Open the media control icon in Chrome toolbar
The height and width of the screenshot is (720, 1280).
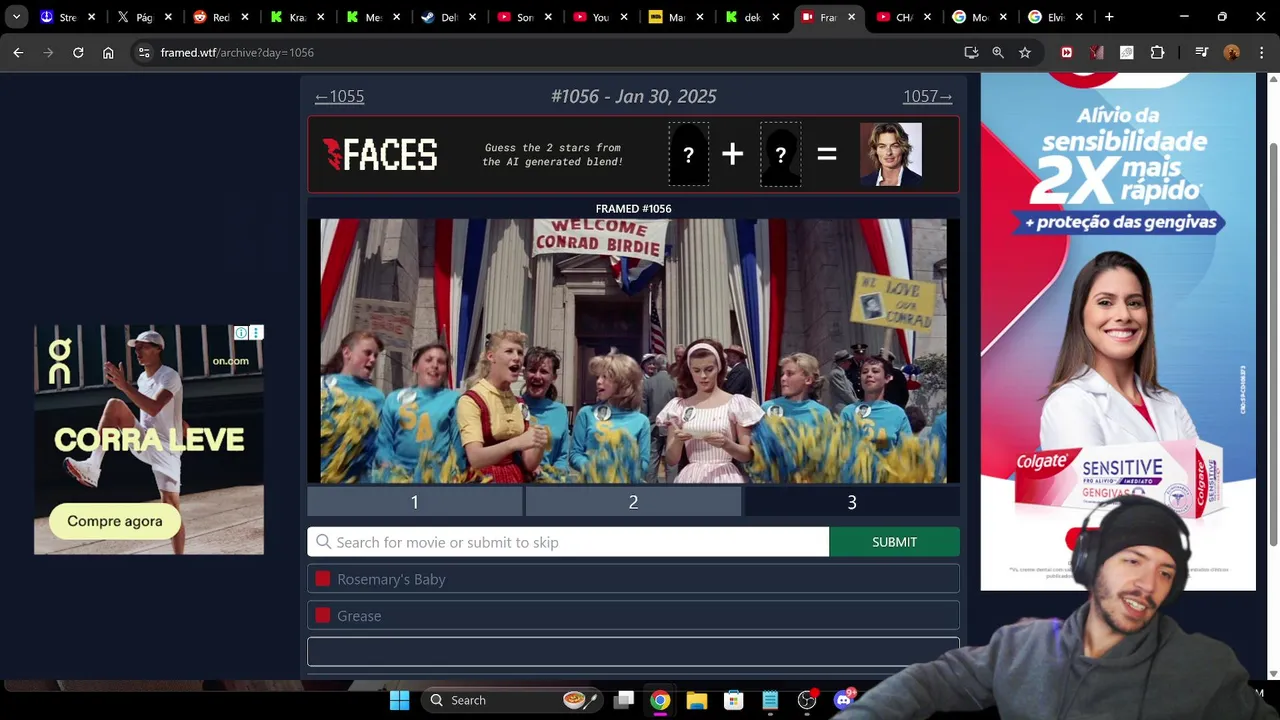[x=1203, y=52]
